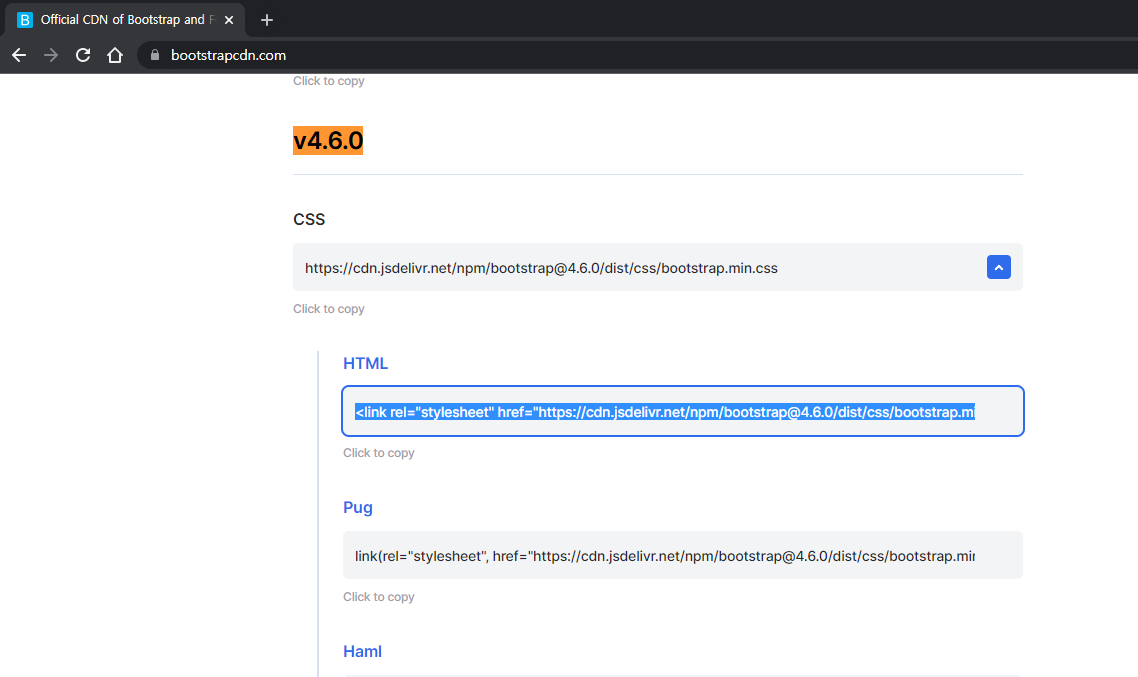Click the v4.6.0 version heading
This screenshot has width=1138, height=677.
328,140
